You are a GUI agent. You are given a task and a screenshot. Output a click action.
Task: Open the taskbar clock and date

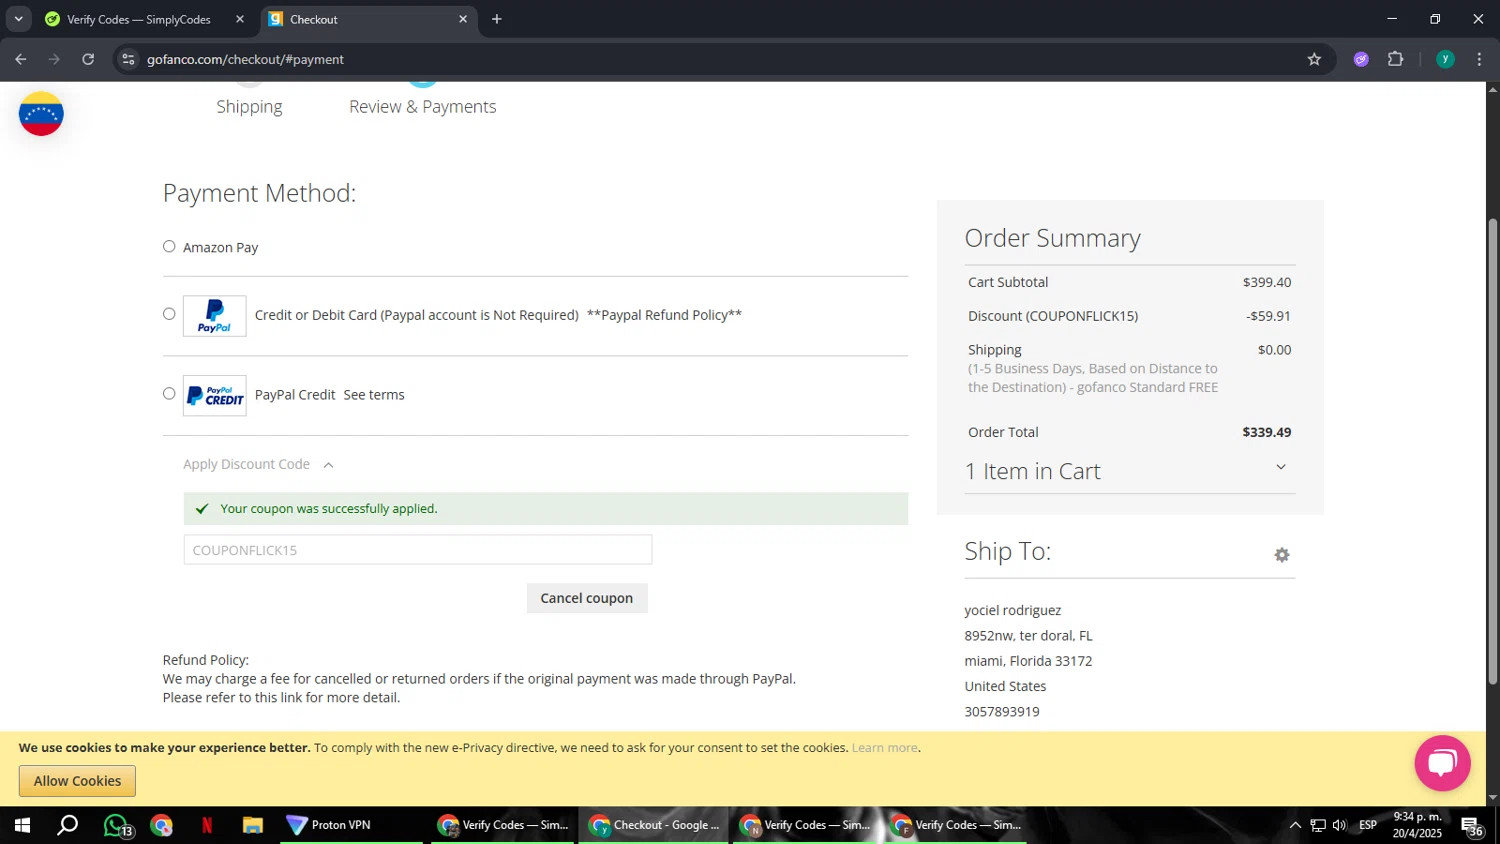(x=1417, y=825)
